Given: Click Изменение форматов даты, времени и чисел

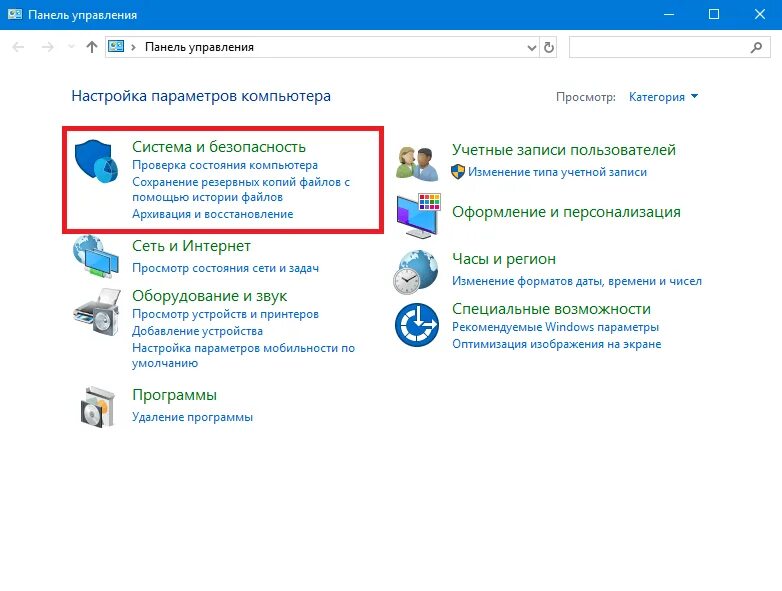Looking at the screenshot, I should (x=577, y=281).
